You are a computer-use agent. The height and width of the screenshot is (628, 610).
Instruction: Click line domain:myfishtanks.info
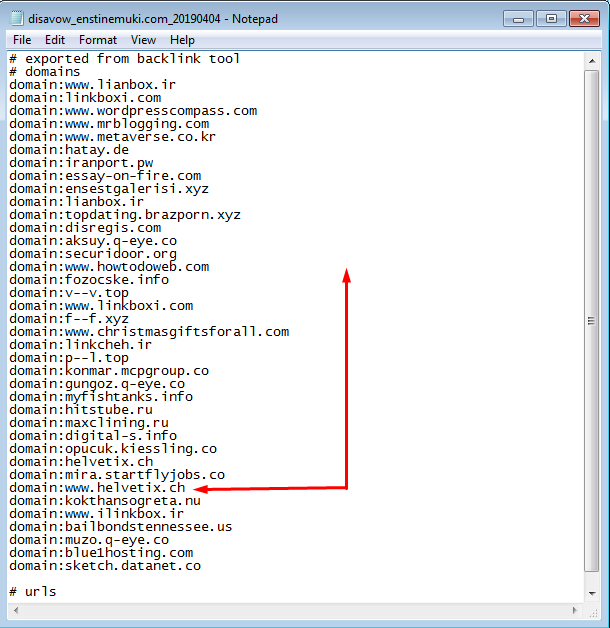click(x=101, y=397)
